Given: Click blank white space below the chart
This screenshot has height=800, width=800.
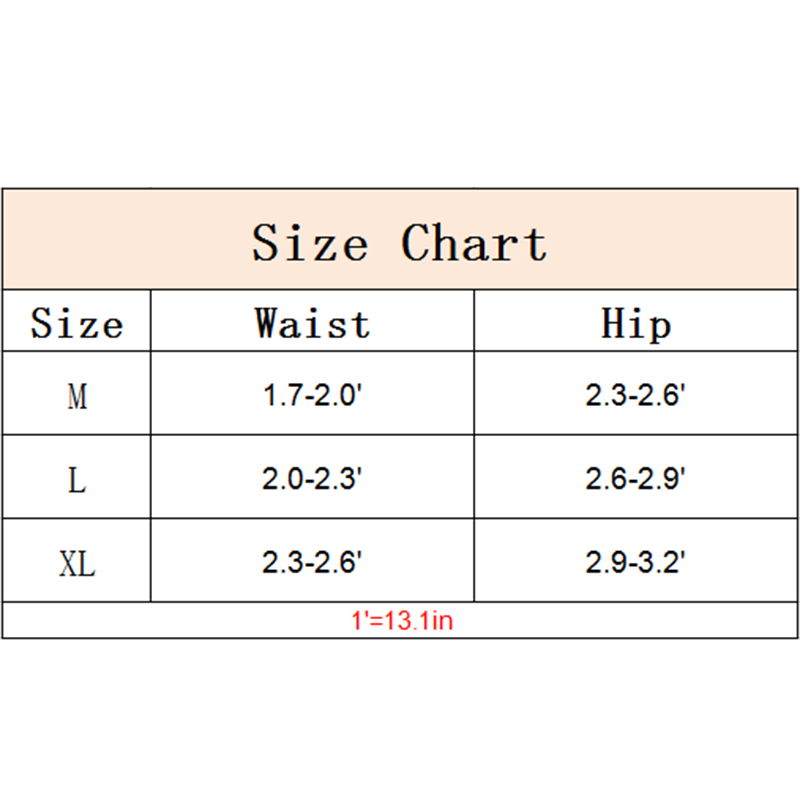Looking at the screenshot, I should [x=400, y=720].
